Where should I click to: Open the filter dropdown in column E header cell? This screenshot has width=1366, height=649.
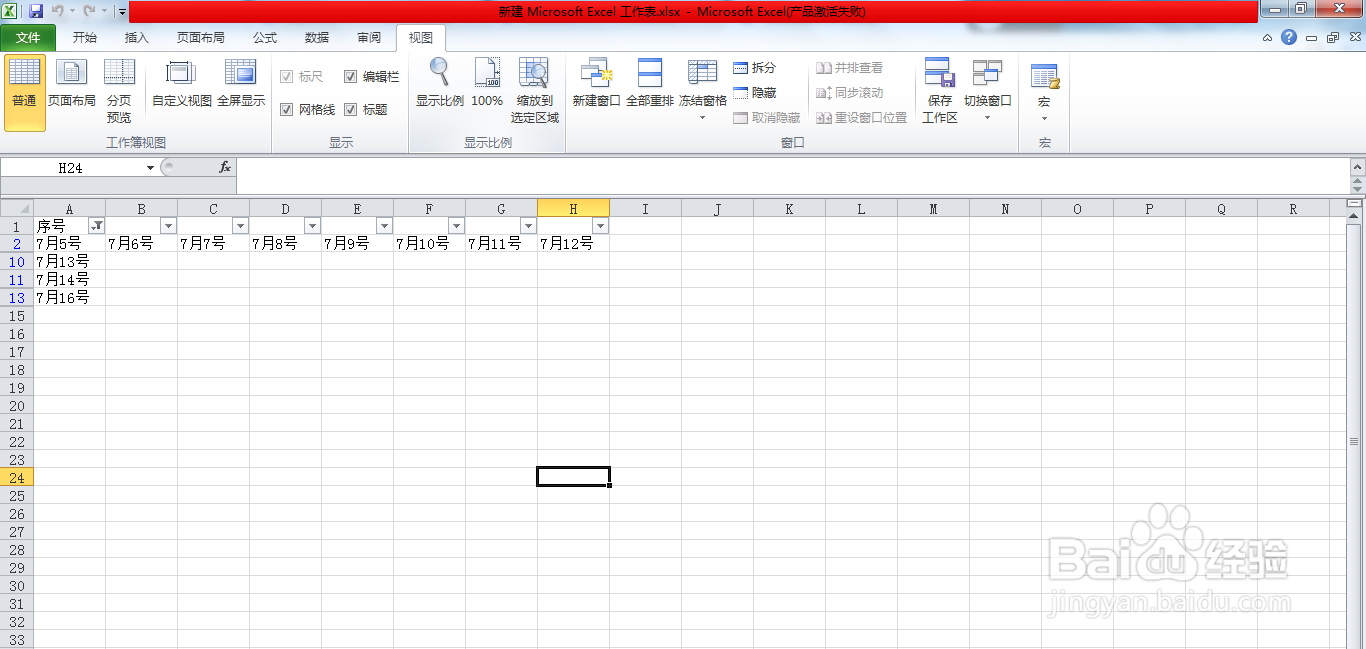385,226
